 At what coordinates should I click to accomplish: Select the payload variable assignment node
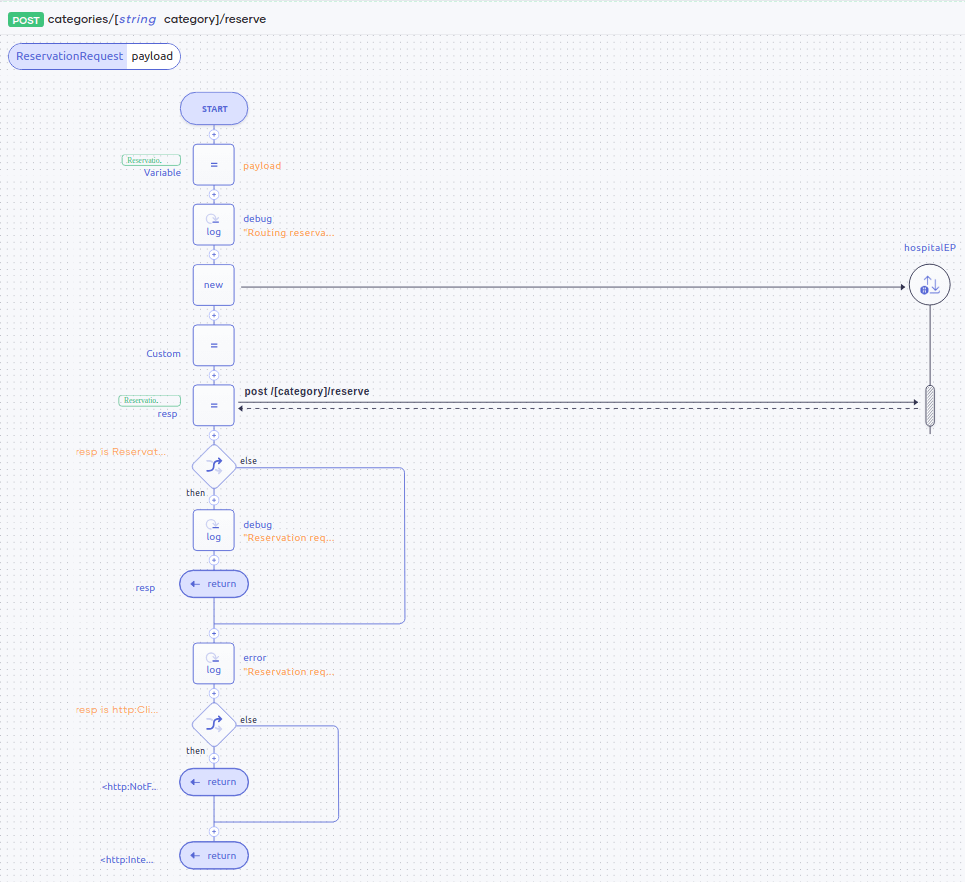(x=214, y=165)
